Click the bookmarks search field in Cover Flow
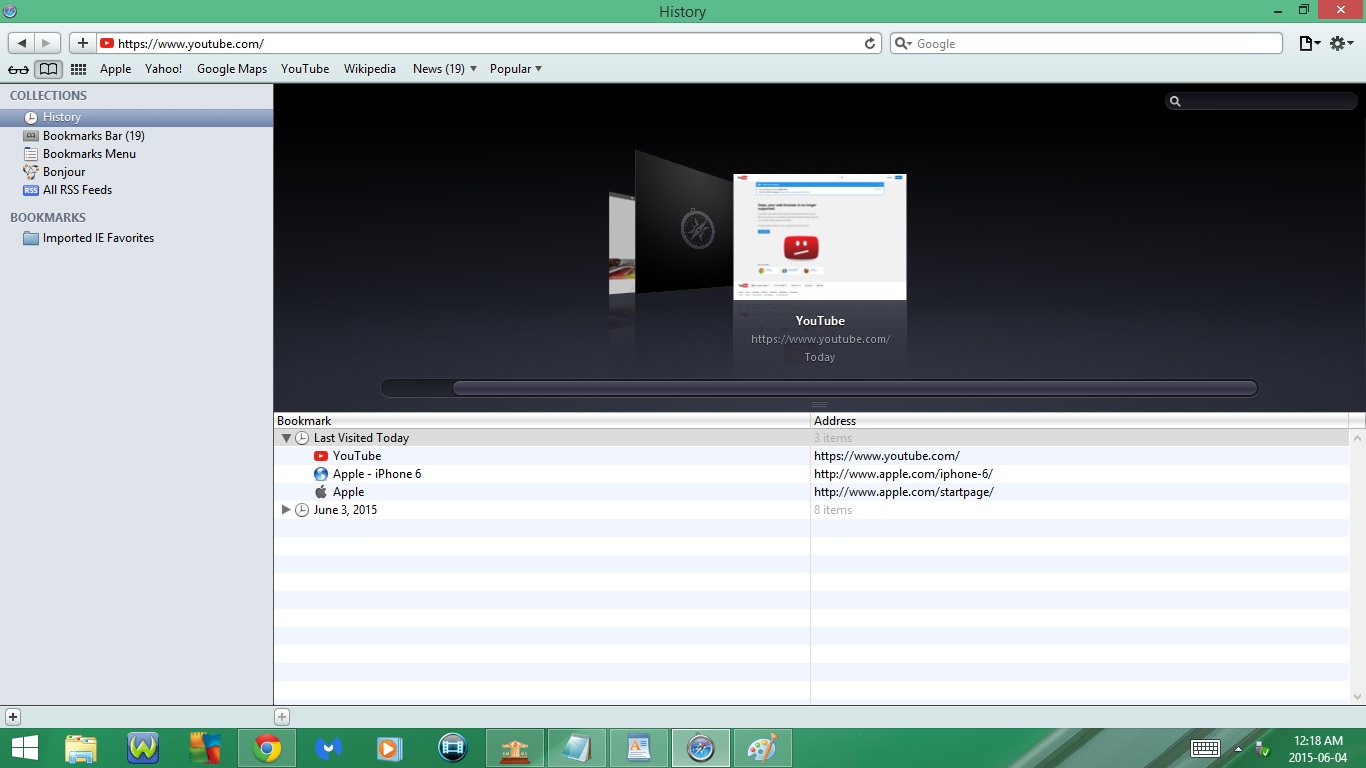 point(1262,101)
